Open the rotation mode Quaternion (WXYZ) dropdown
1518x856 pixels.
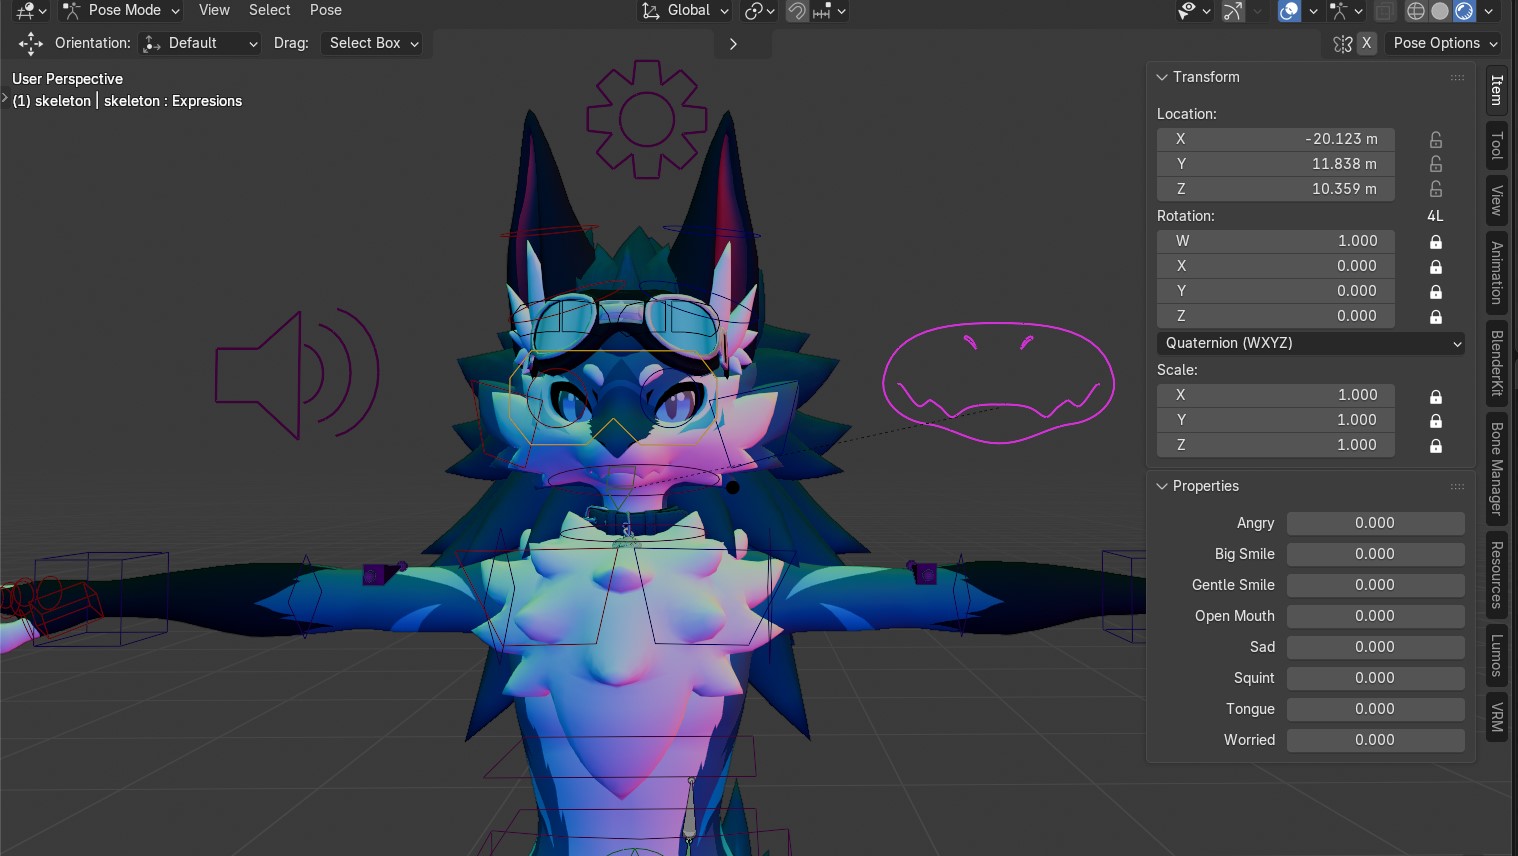coord(1310,343)
